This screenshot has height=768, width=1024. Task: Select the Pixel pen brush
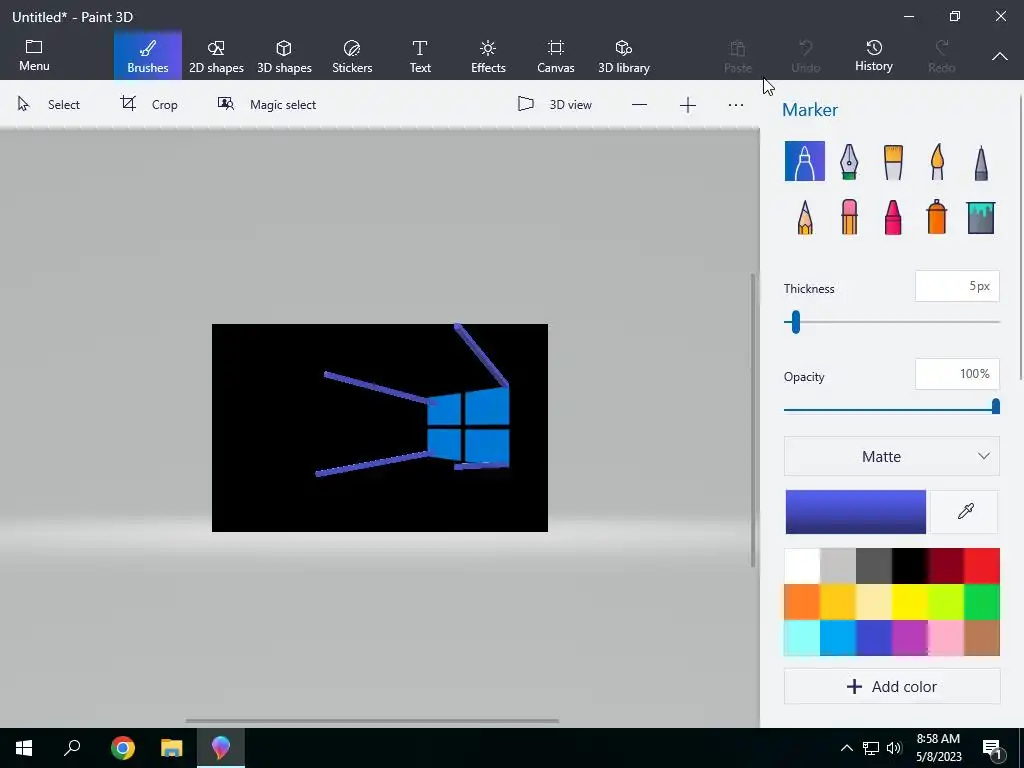click(x=981, y=163)
